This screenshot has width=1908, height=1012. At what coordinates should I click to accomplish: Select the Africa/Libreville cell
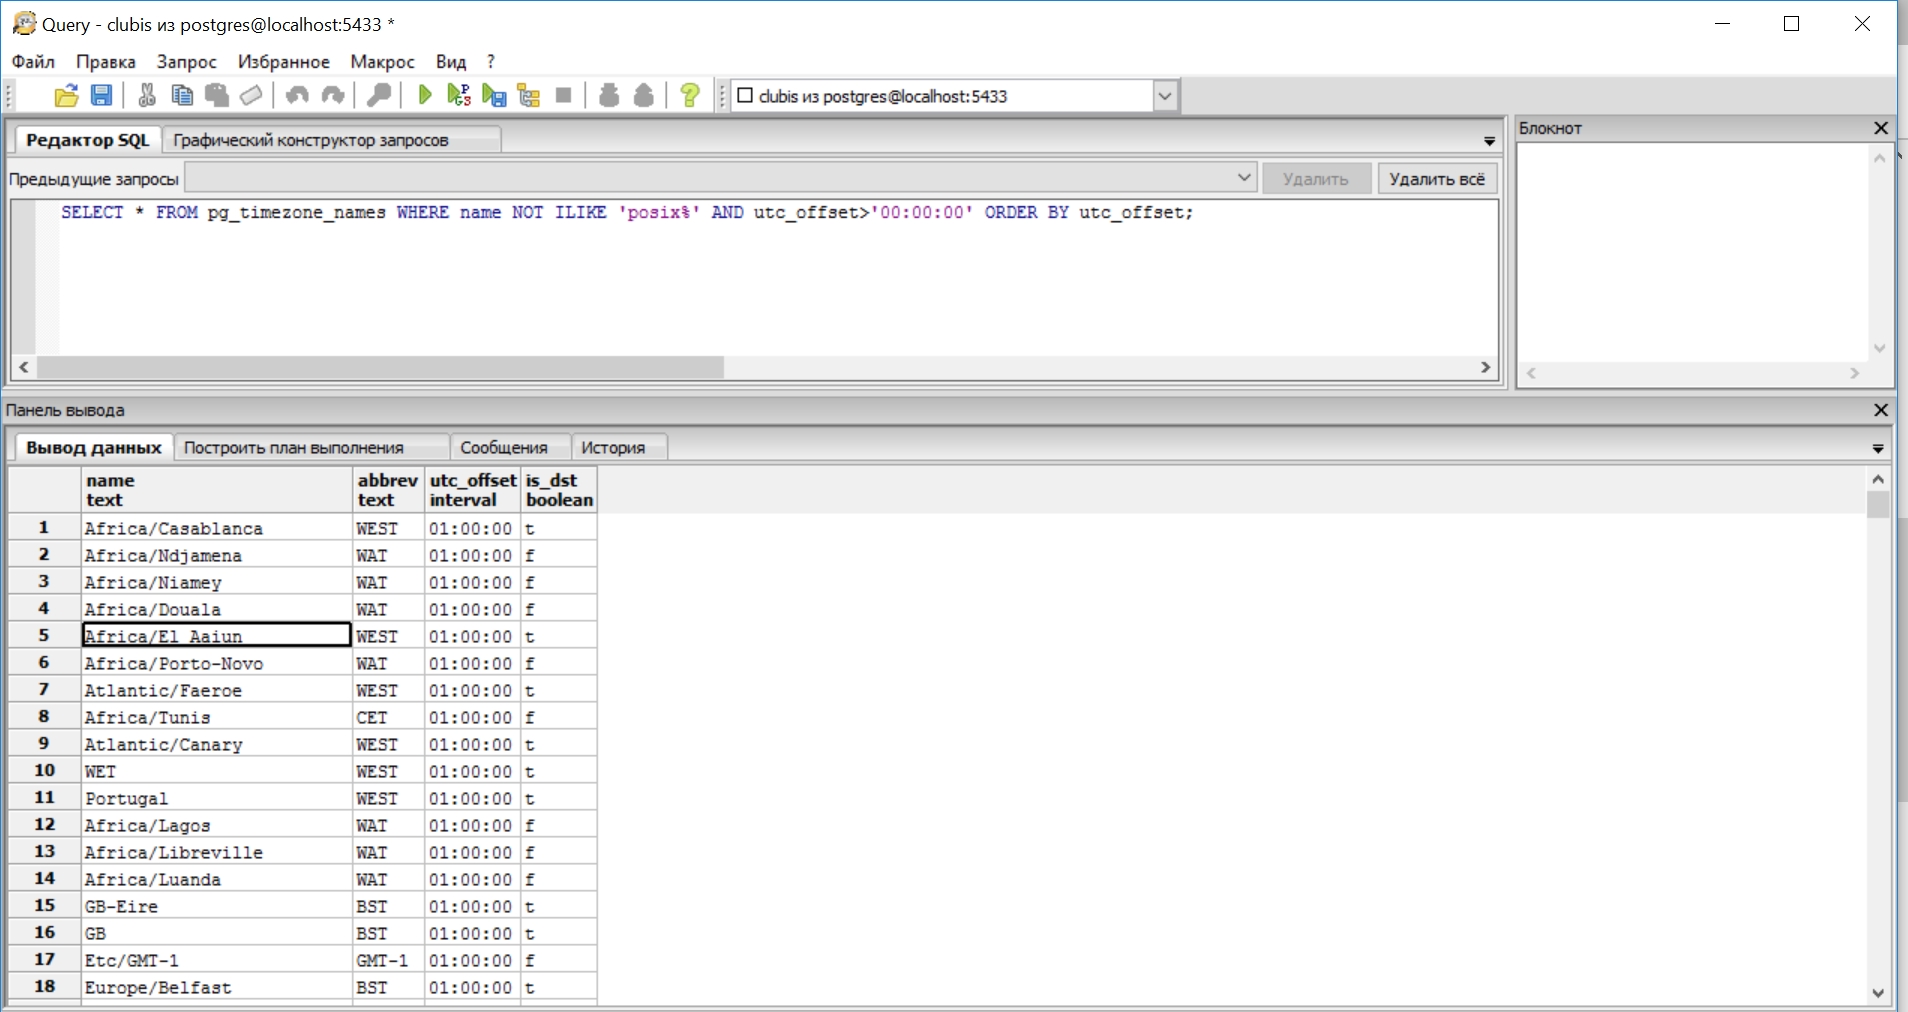coord(217,852)
